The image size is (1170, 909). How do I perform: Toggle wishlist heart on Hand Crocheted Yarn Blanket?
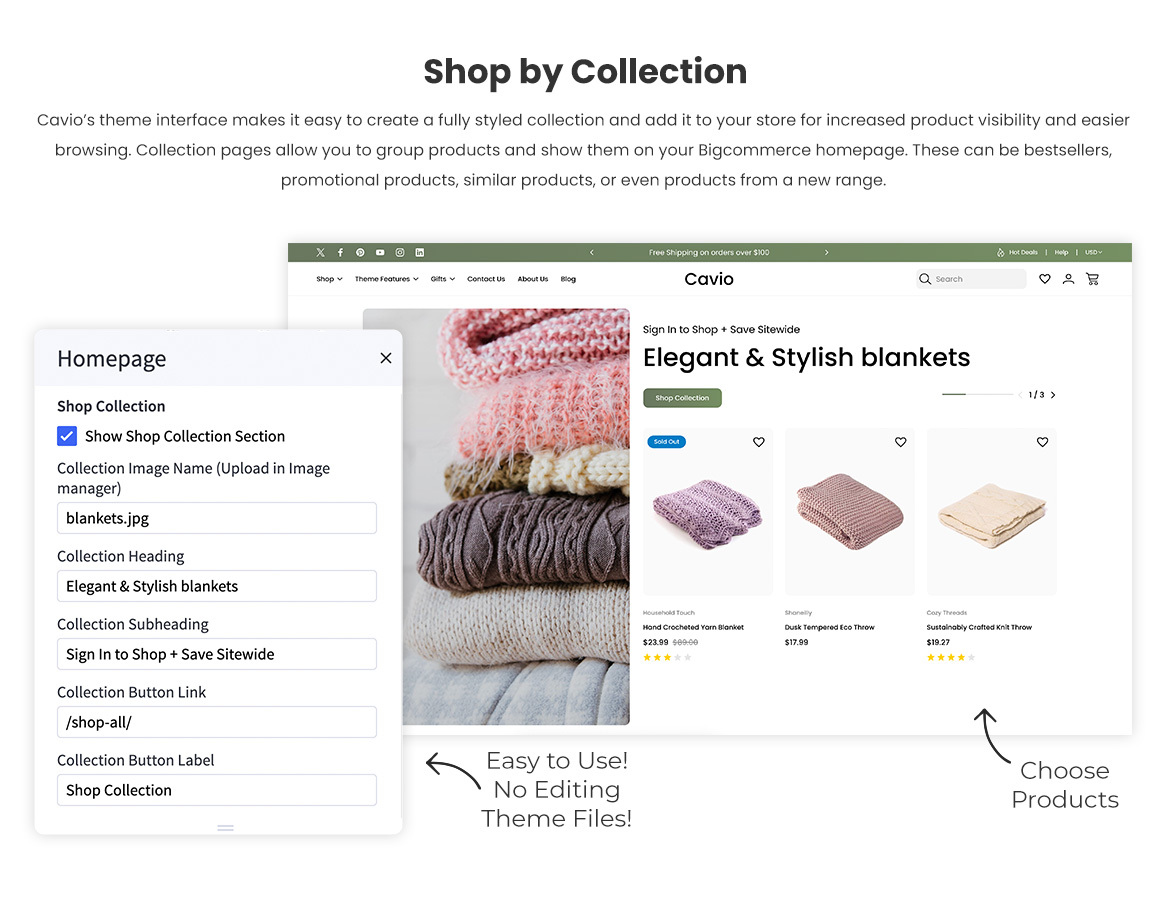[x=759, y=442]
